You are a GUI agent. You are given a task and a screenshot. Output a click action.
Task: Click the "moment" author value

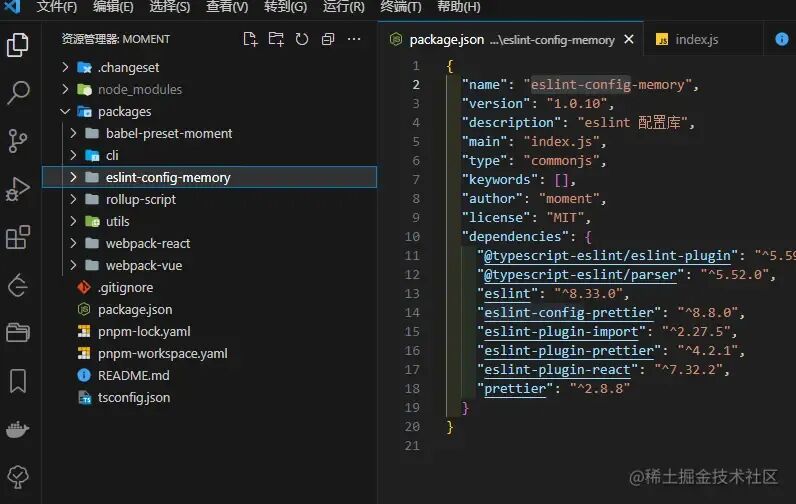coord(569,198)
